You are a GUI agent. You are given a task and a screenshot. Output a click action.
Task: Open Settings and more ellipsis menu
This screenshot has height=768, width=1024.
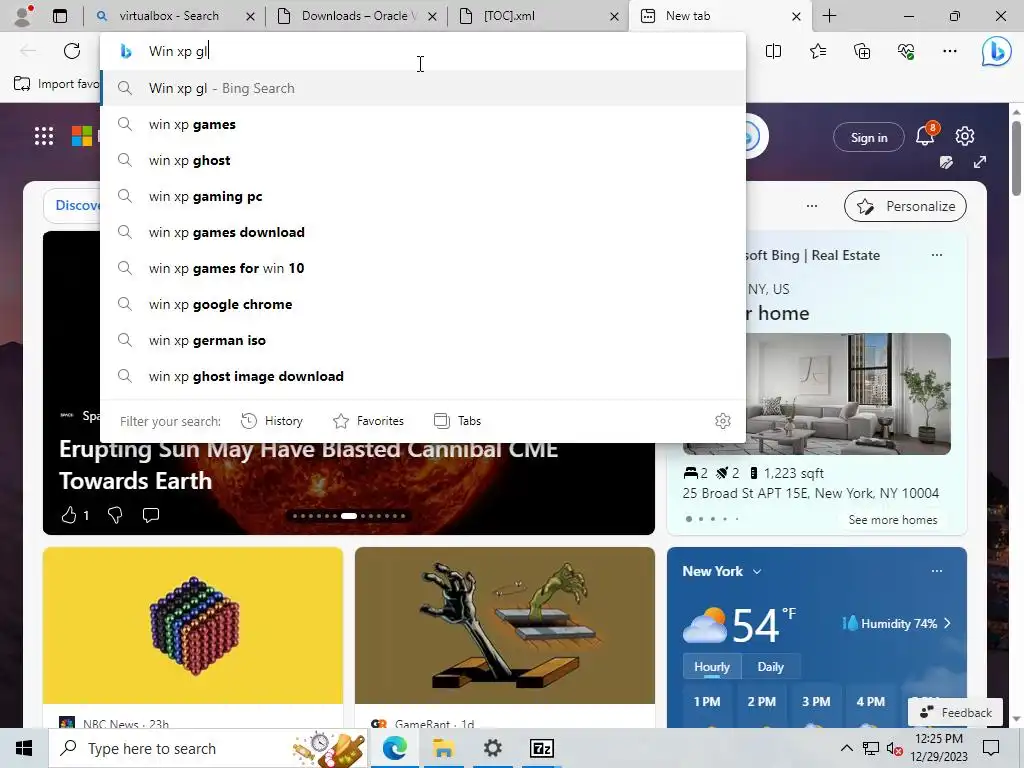click(x=950, y=51)
